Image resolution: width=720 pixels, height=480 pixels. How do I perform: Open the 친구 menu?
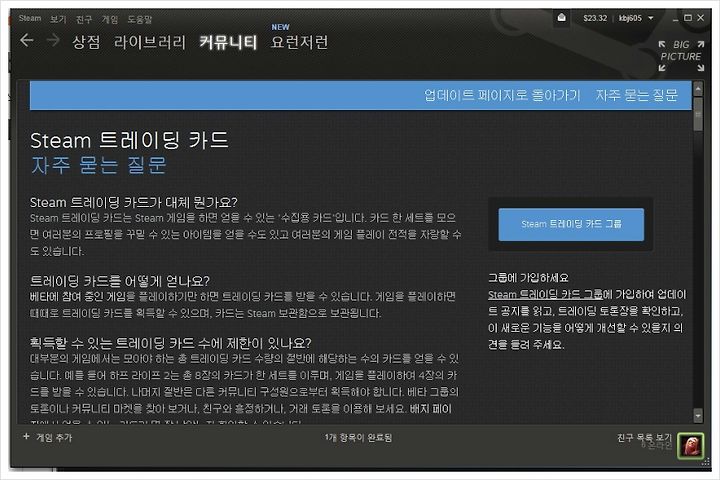tap(84, 19)
